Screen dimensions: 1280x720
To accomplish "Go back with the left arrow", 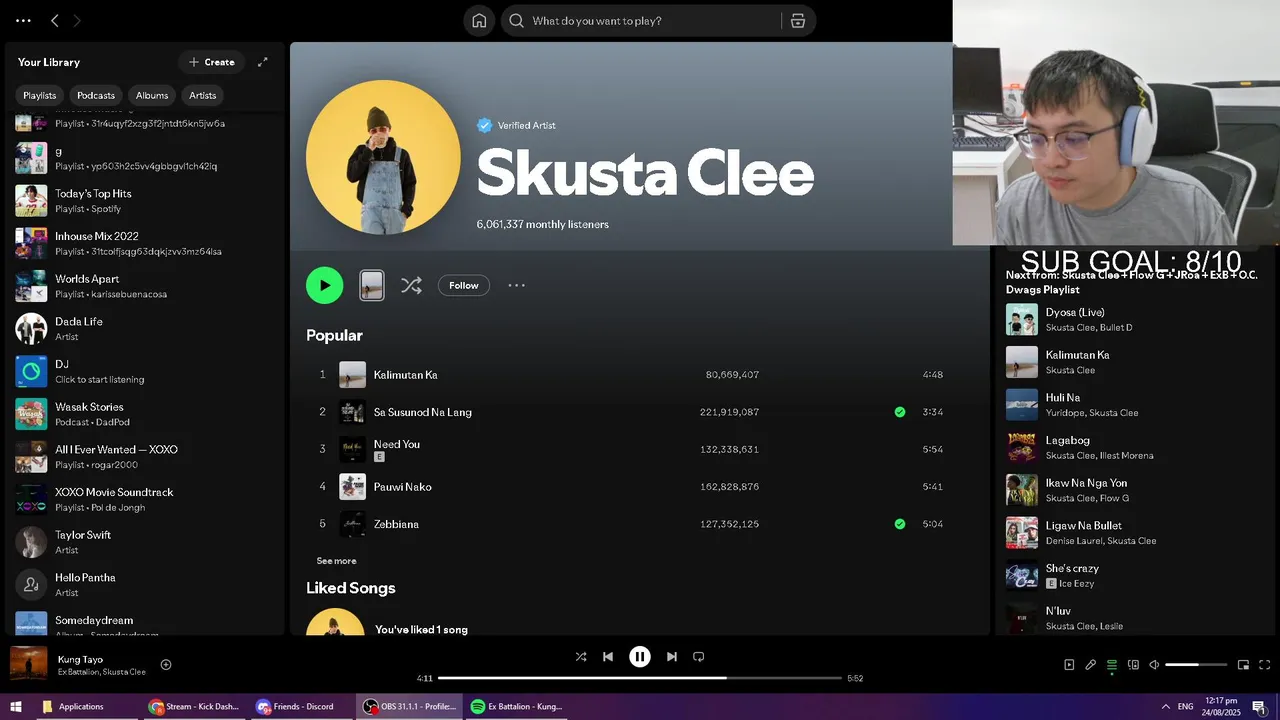I will [x=55, y=20].
